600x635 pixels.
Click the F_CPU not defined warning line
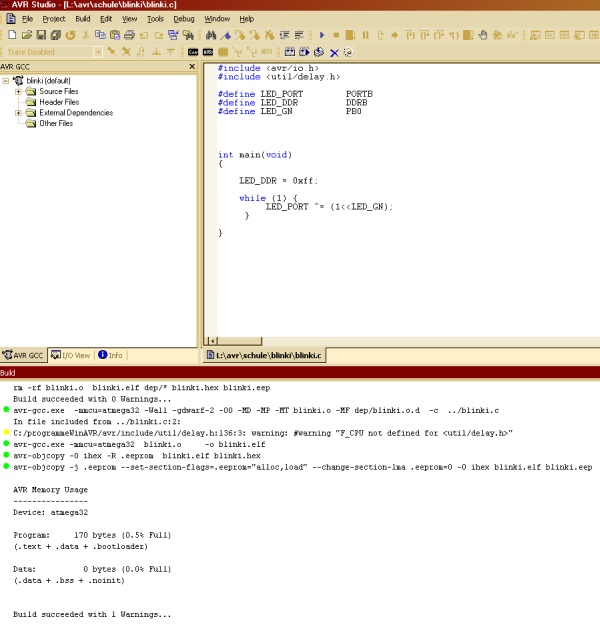pyautogui.click(x=263, y=433)
